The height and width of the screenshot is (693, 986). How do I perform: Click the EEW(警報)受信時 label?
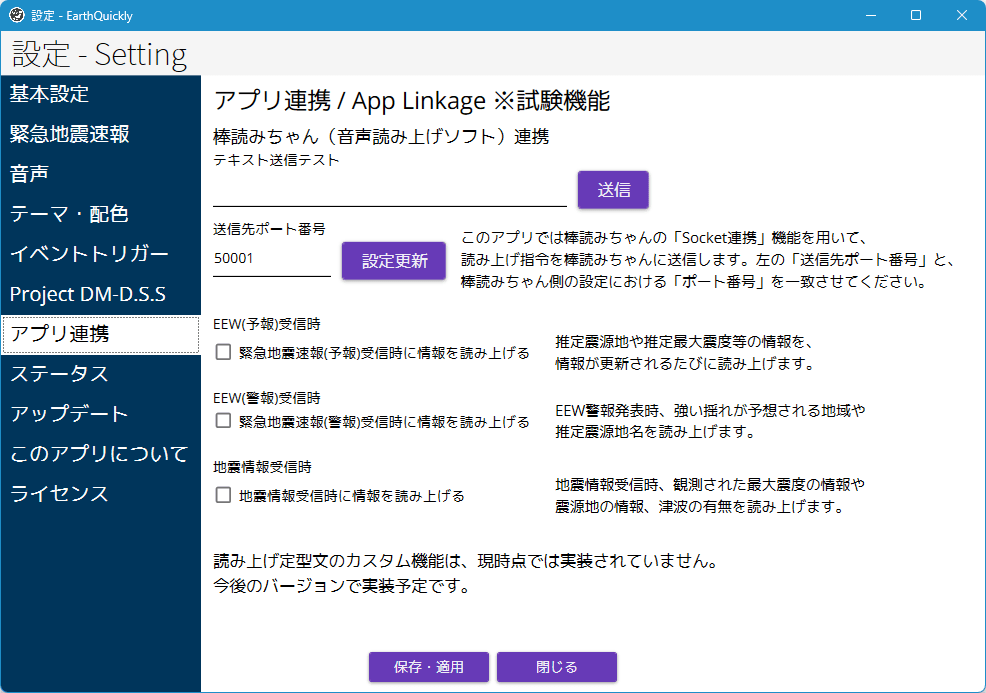(x=267, y=398)
